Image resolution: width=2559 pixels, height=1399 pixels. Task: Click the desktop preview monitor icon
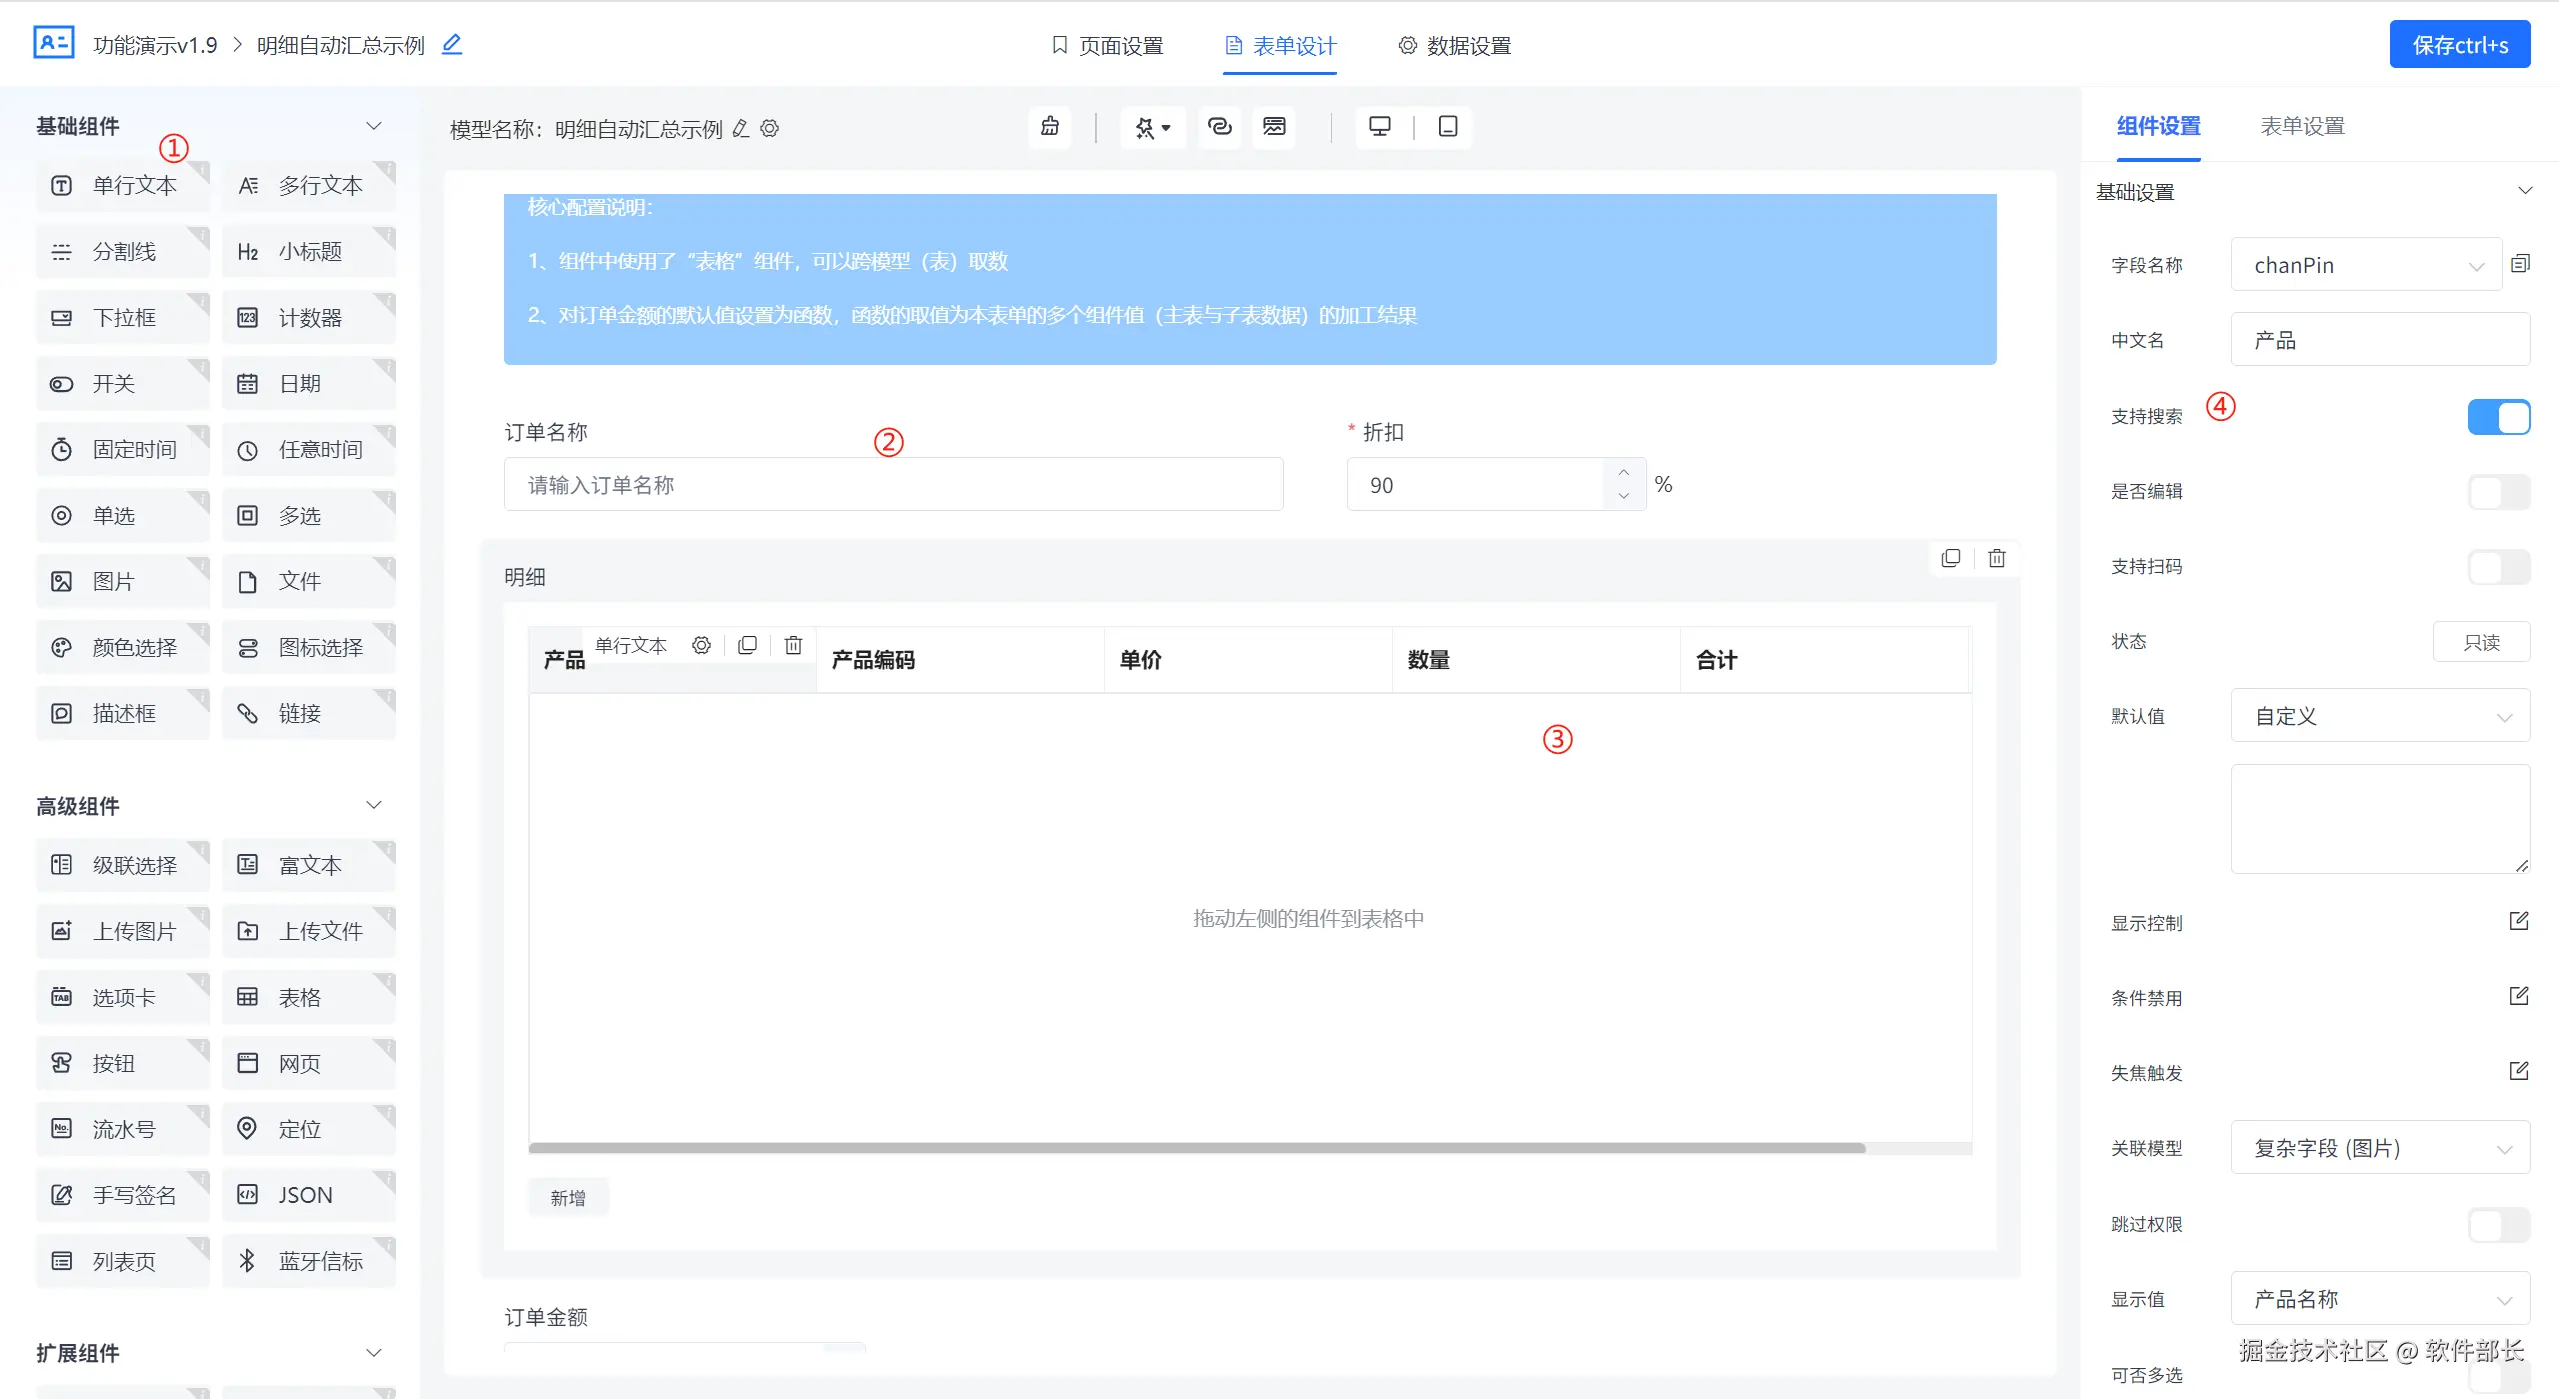pos(1379,127)
